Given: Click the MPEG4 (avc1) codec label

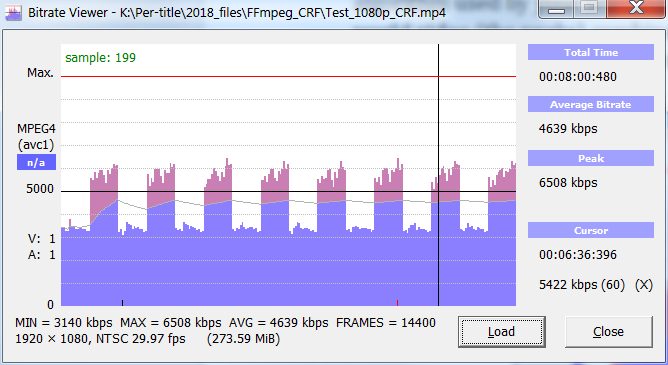Looking at the screenshot, I should click(x=36, y=137).
